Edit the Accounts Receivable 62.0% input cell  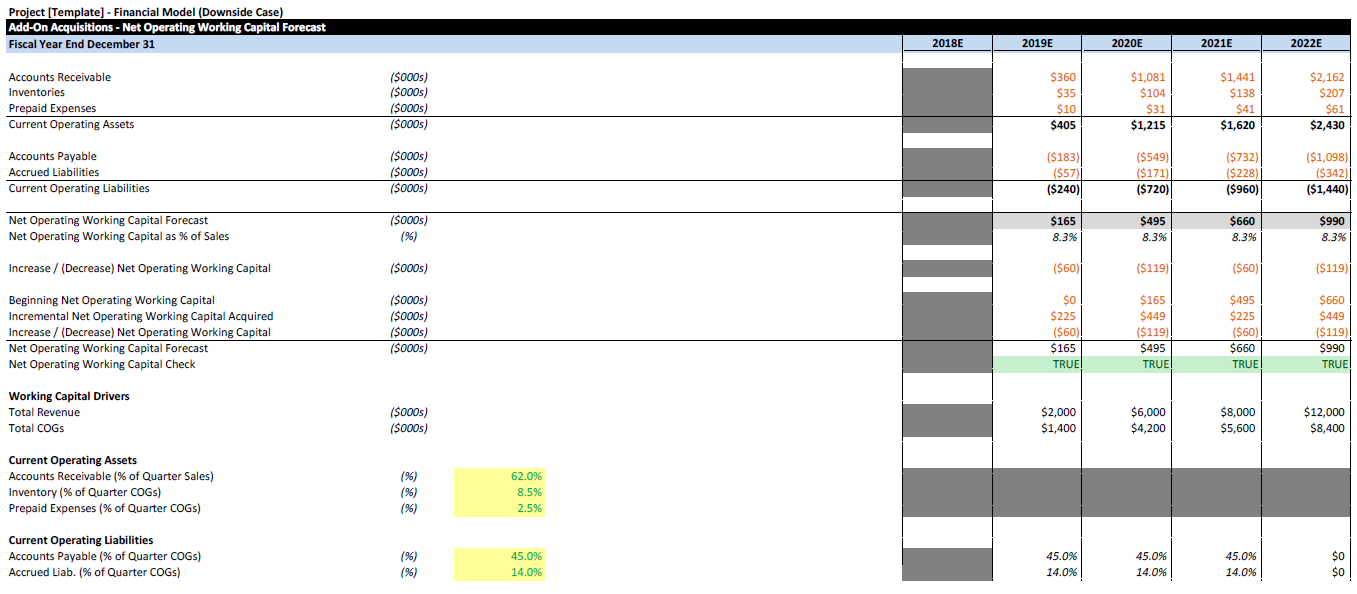click(499, 477)
